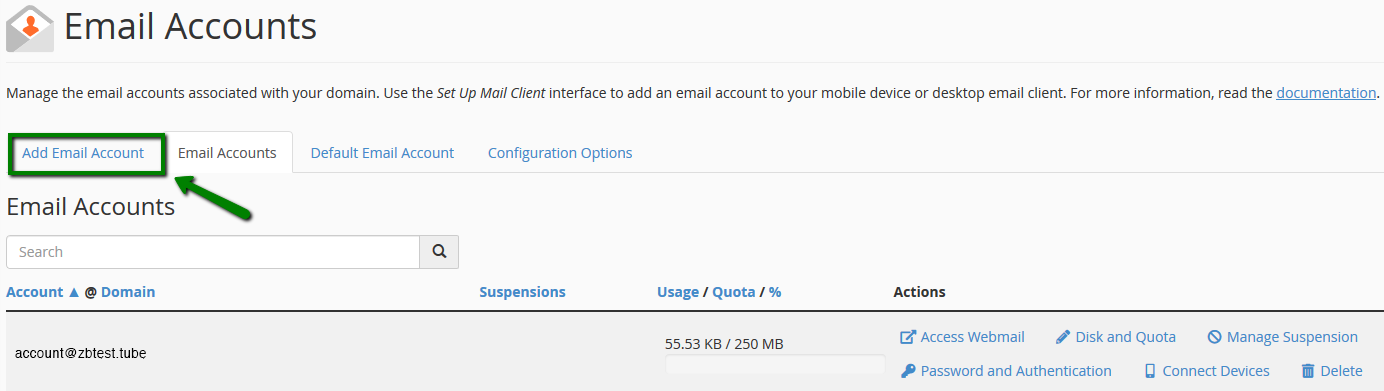Sort the table by Domain column
The width and height of the screenshot is (1384, 391).
[x=128, y=292]
